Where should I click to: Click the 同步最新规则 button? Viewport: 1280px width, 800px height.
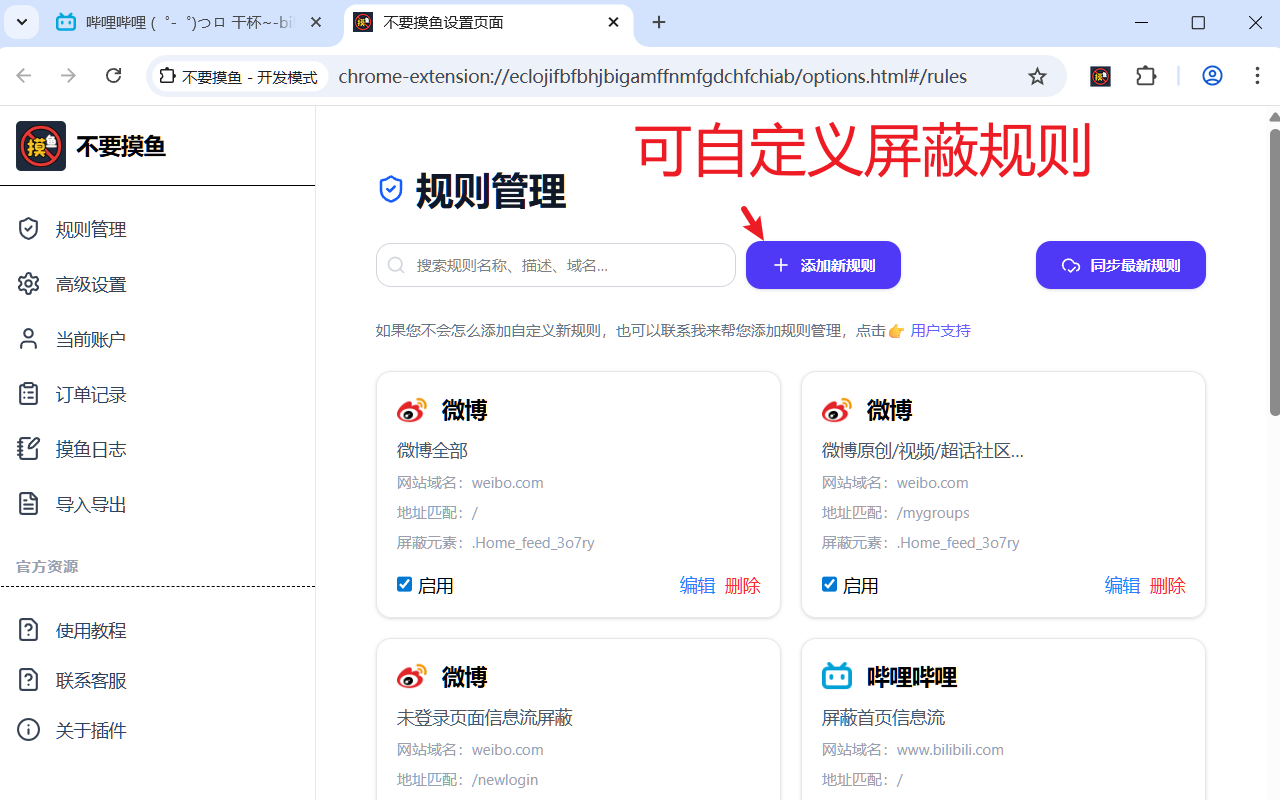click(x=1120, y=265)
